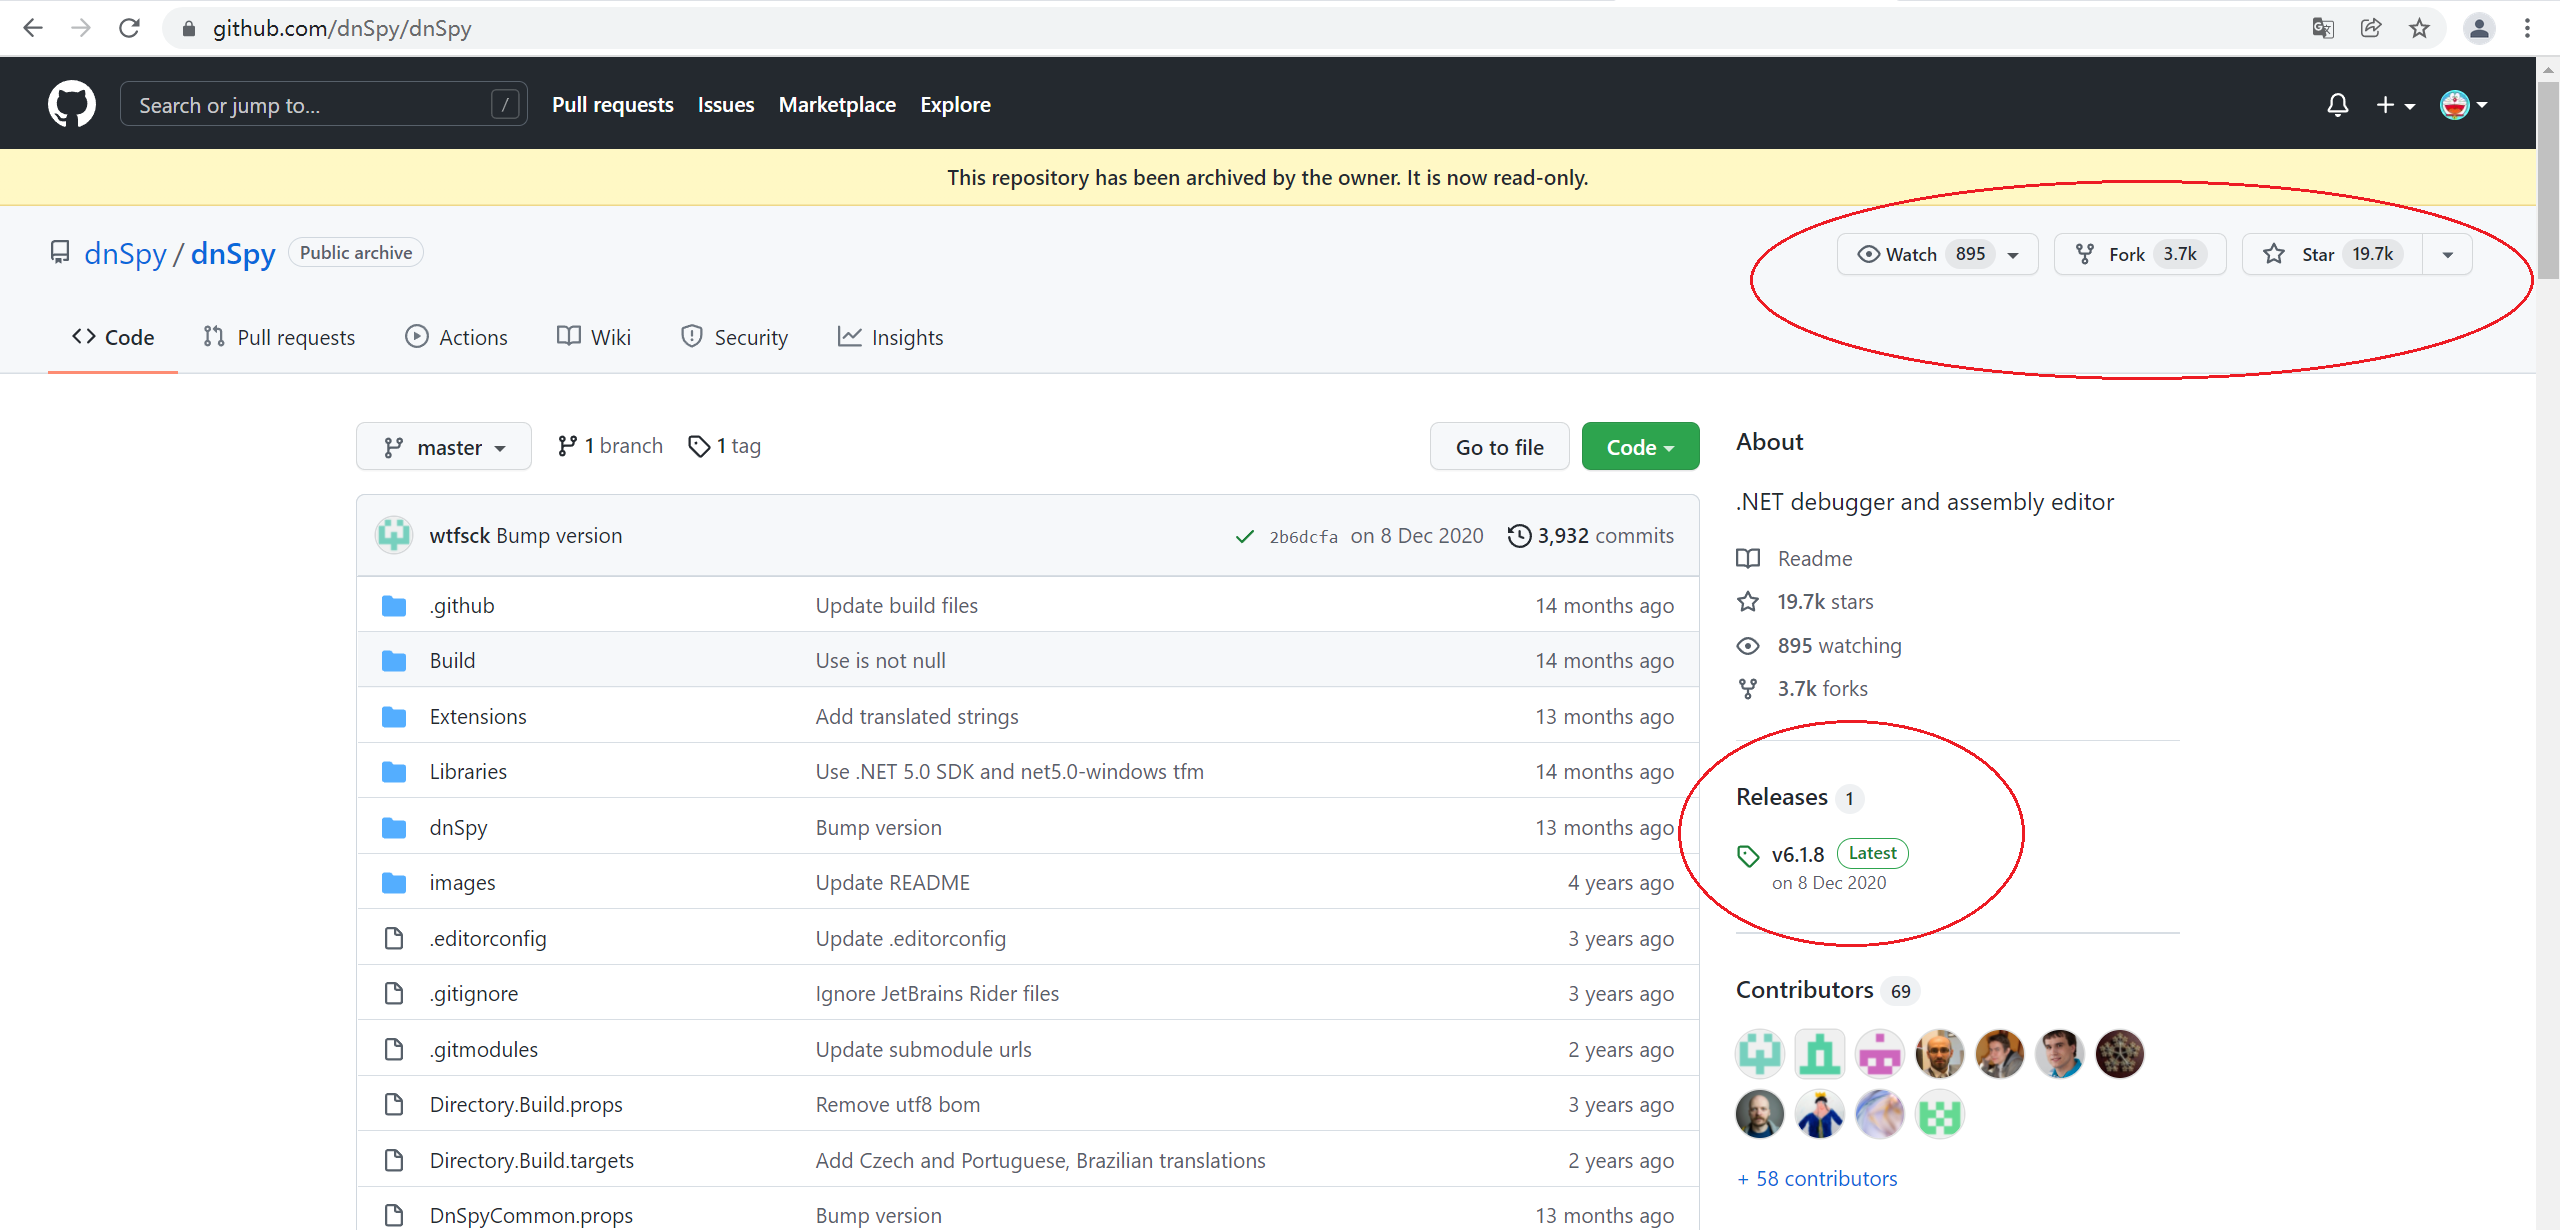Screen dimensions: 2560x1230
Task: Open the notifications bell
Action: pos(2337,105)
